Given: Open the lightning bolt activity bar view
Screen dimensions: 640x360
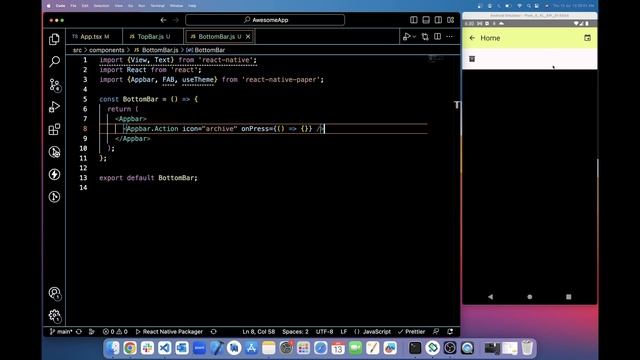Looking at the screenshot, I should [x=54, y=174].
